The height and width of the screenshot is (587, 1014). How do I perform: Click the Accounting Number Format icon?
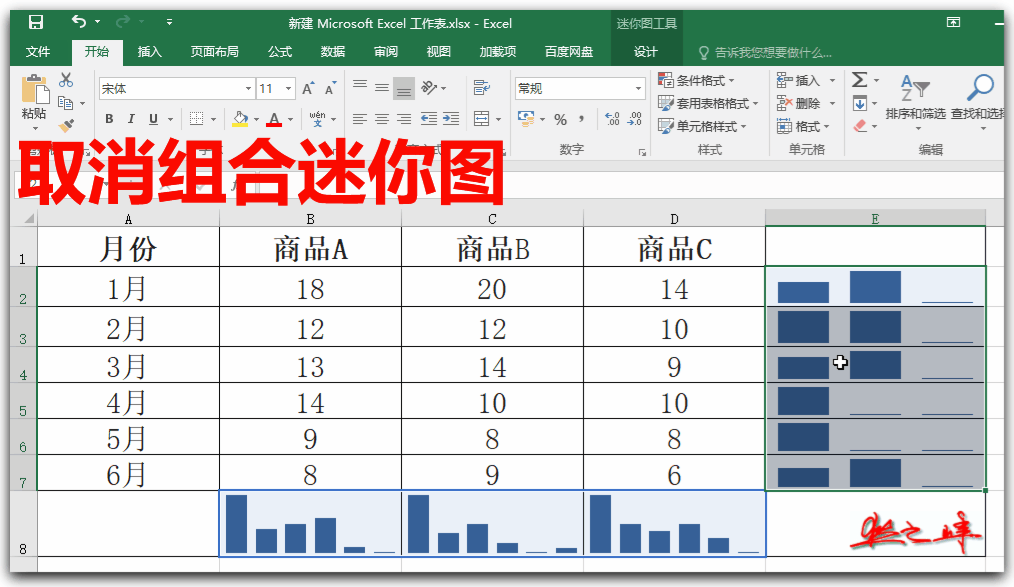(x=526, y=119)
